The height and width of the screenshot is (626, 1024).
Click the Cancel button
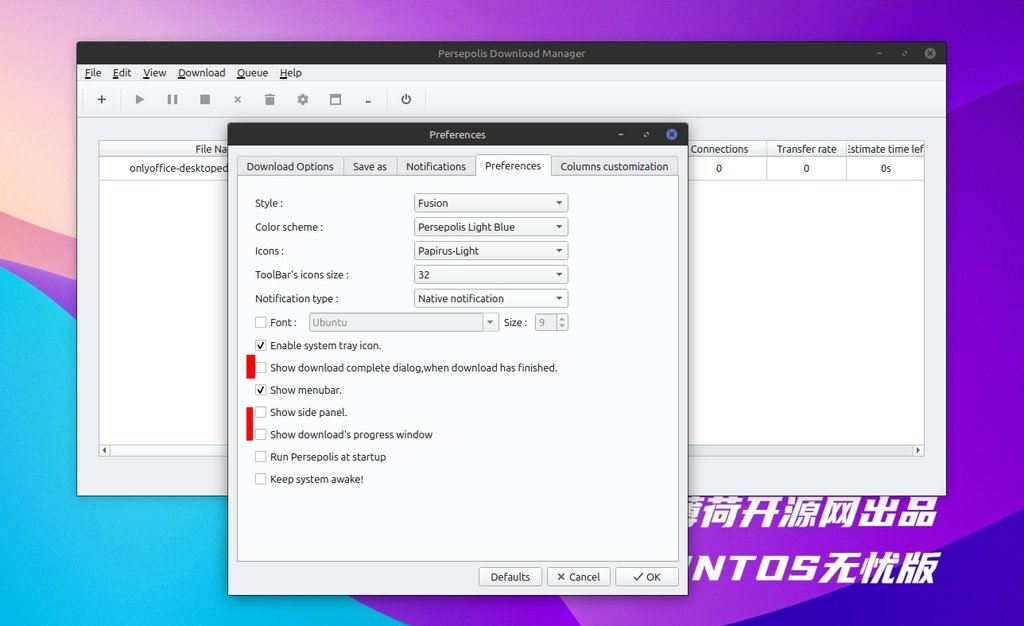[x=579, y=577]
